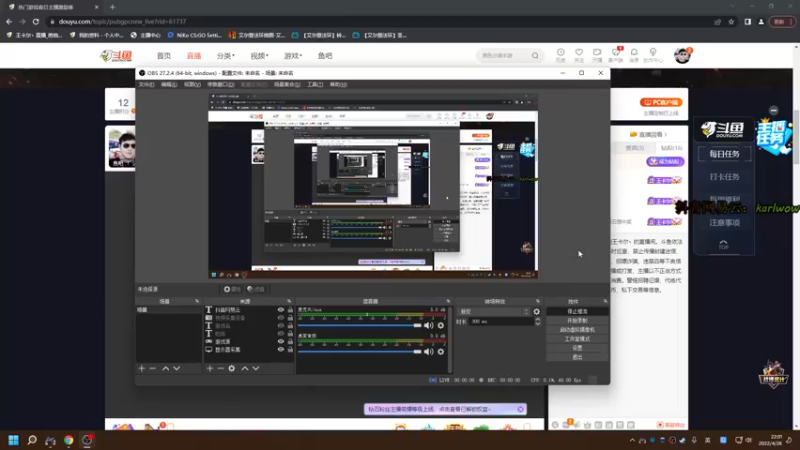Click the Douyu search magnifier icon
800x450 pixels.
coord(535,56)
